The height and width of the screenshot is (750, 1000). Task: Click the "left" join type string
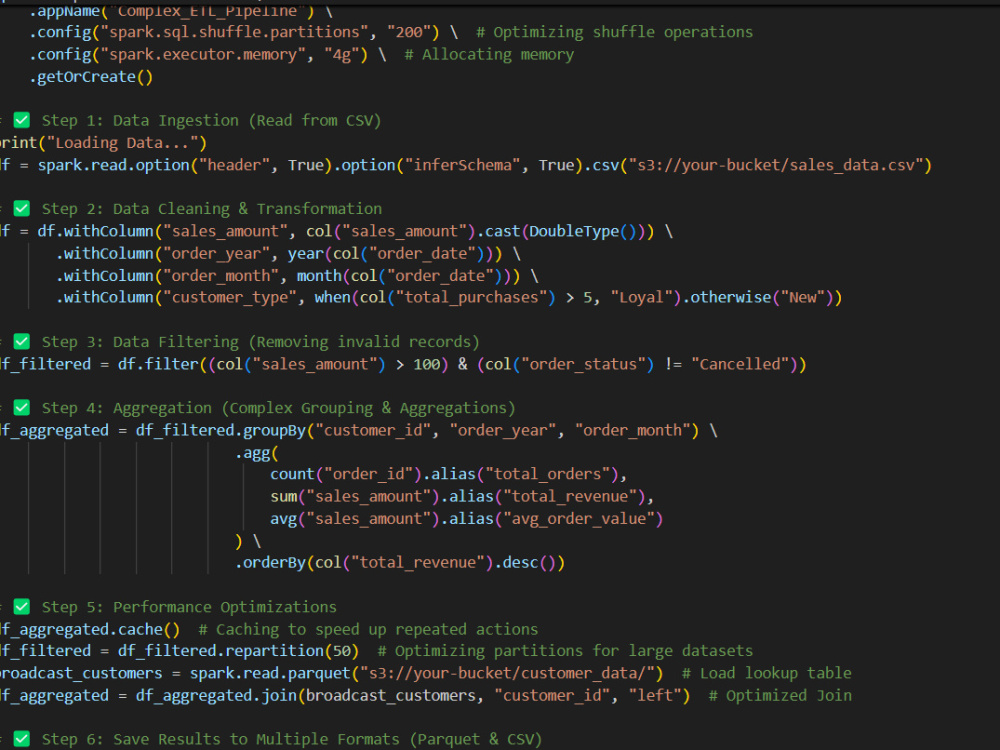655,695
